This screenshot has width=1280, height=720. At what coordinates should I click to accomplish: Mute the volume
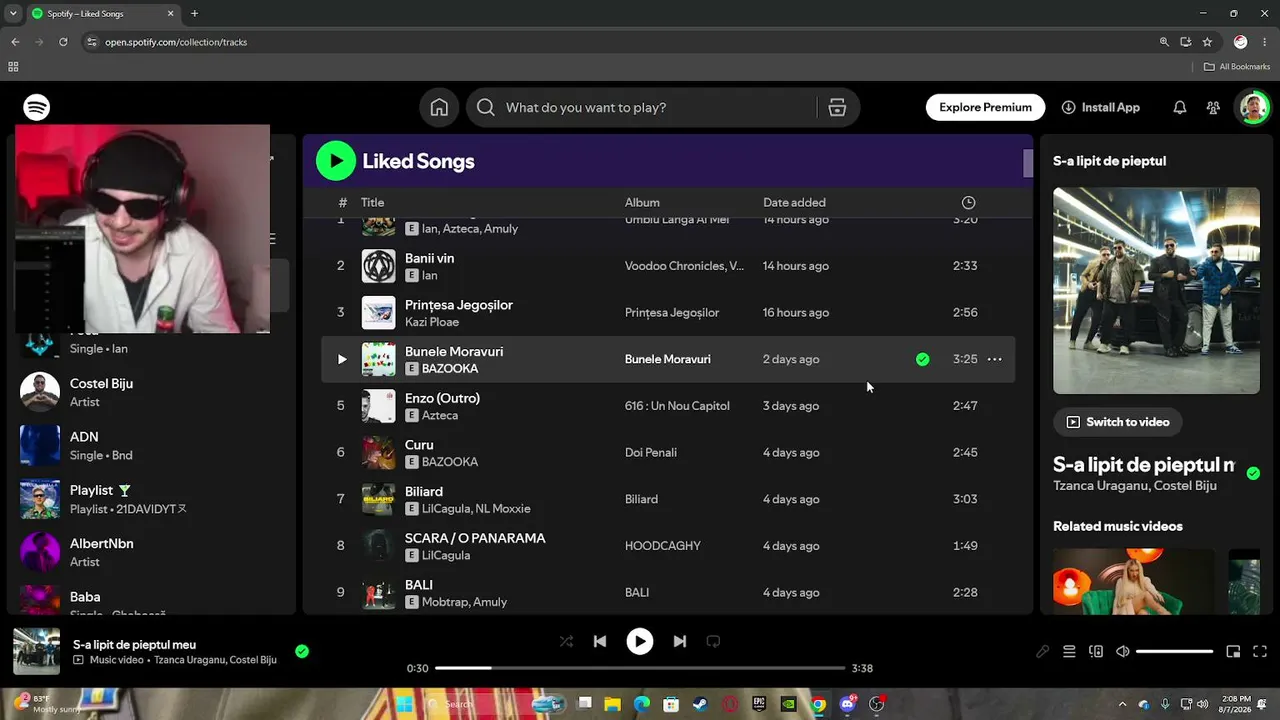click(x=1123, y=652)
